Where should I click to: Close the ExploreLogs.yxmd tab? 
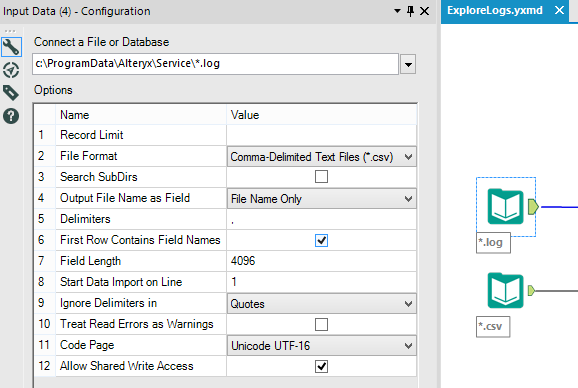click(559, 10)
